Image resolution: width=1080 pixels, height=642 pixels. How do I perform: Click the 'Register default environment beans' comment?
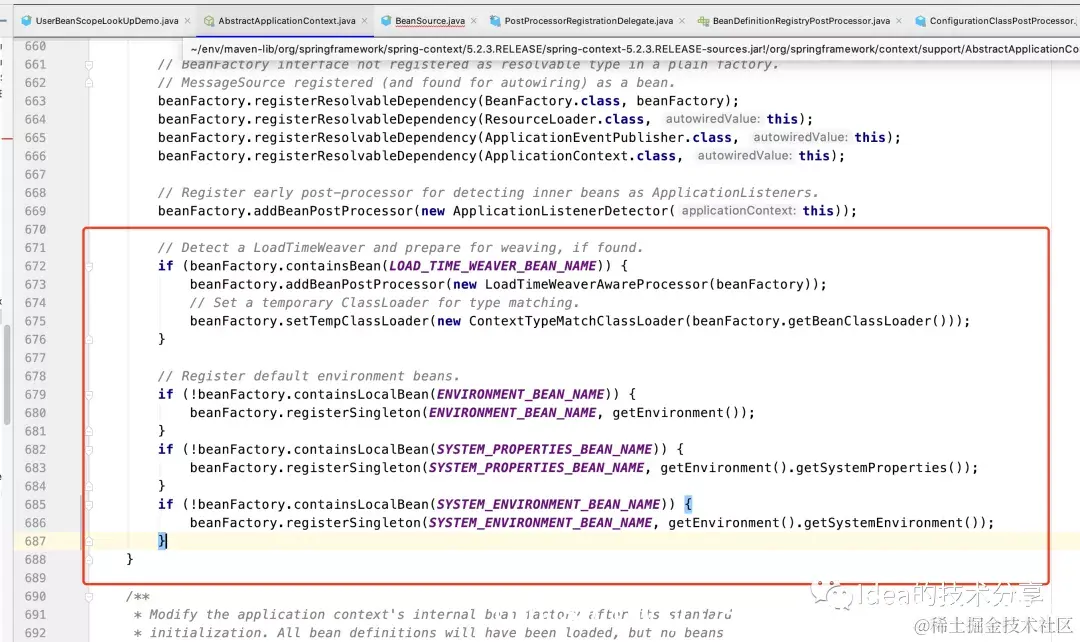tap(308, 376)
